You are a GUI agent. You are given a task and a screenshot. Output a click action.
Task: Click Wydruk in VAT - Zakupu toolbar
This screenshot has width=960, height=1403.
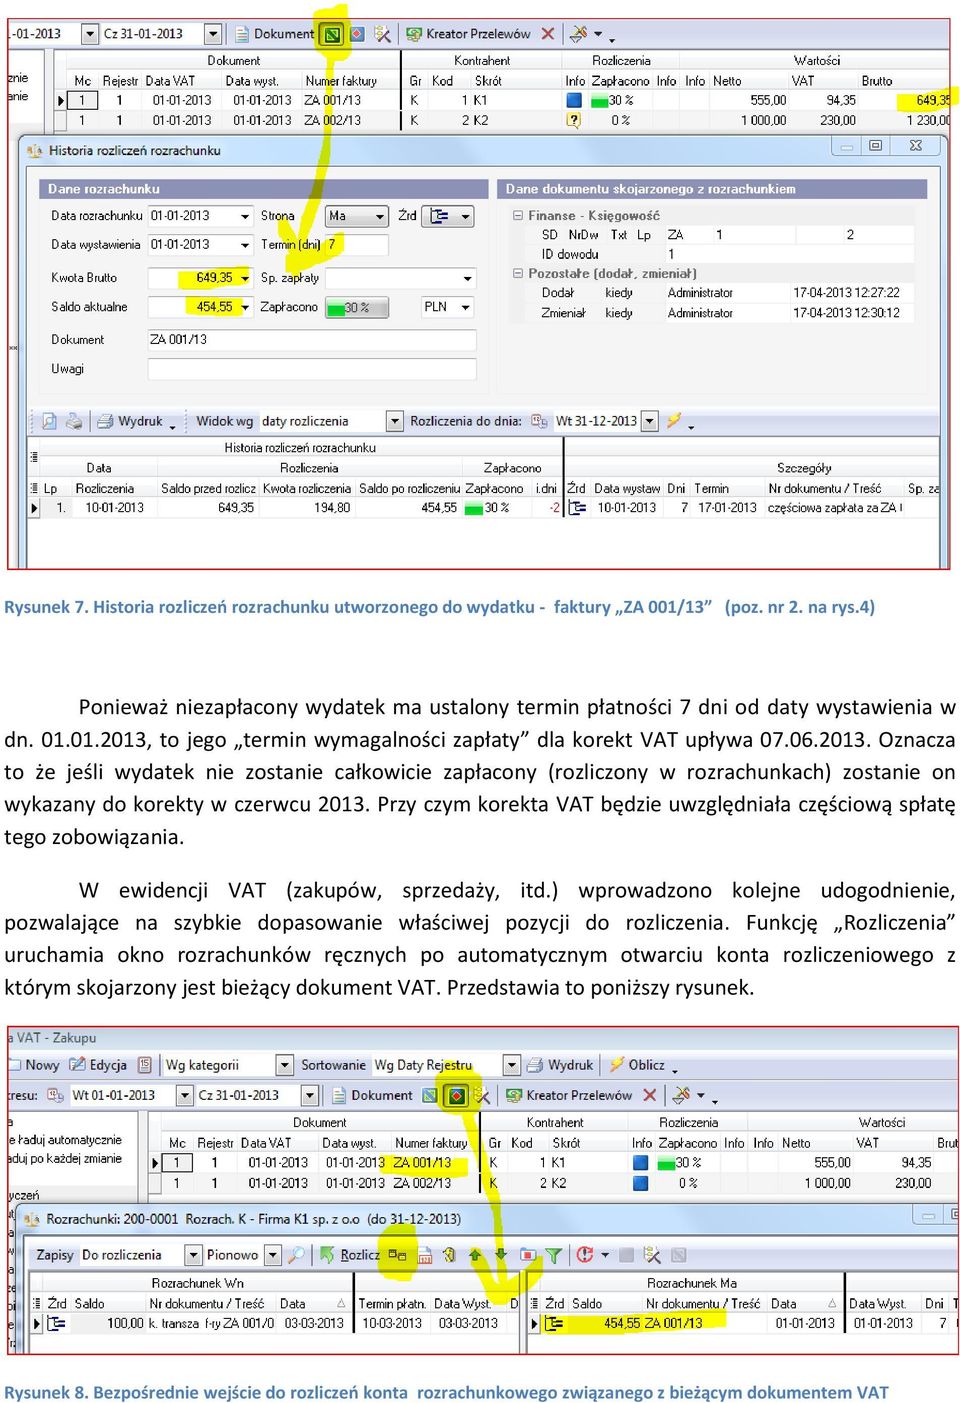[x=561, y=1065]
